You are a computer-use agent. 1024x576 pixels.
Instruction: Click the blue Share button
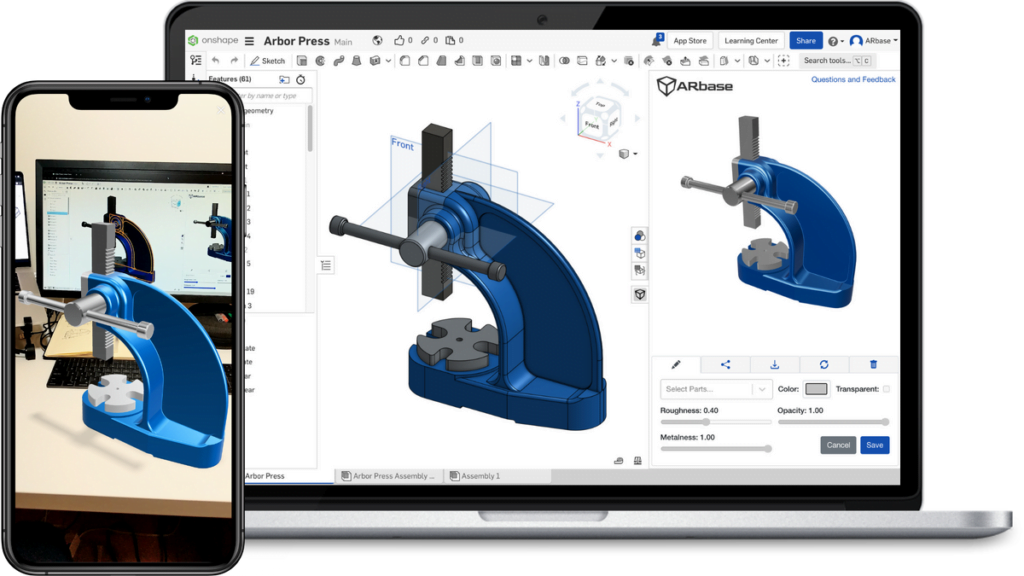[806, 40]
